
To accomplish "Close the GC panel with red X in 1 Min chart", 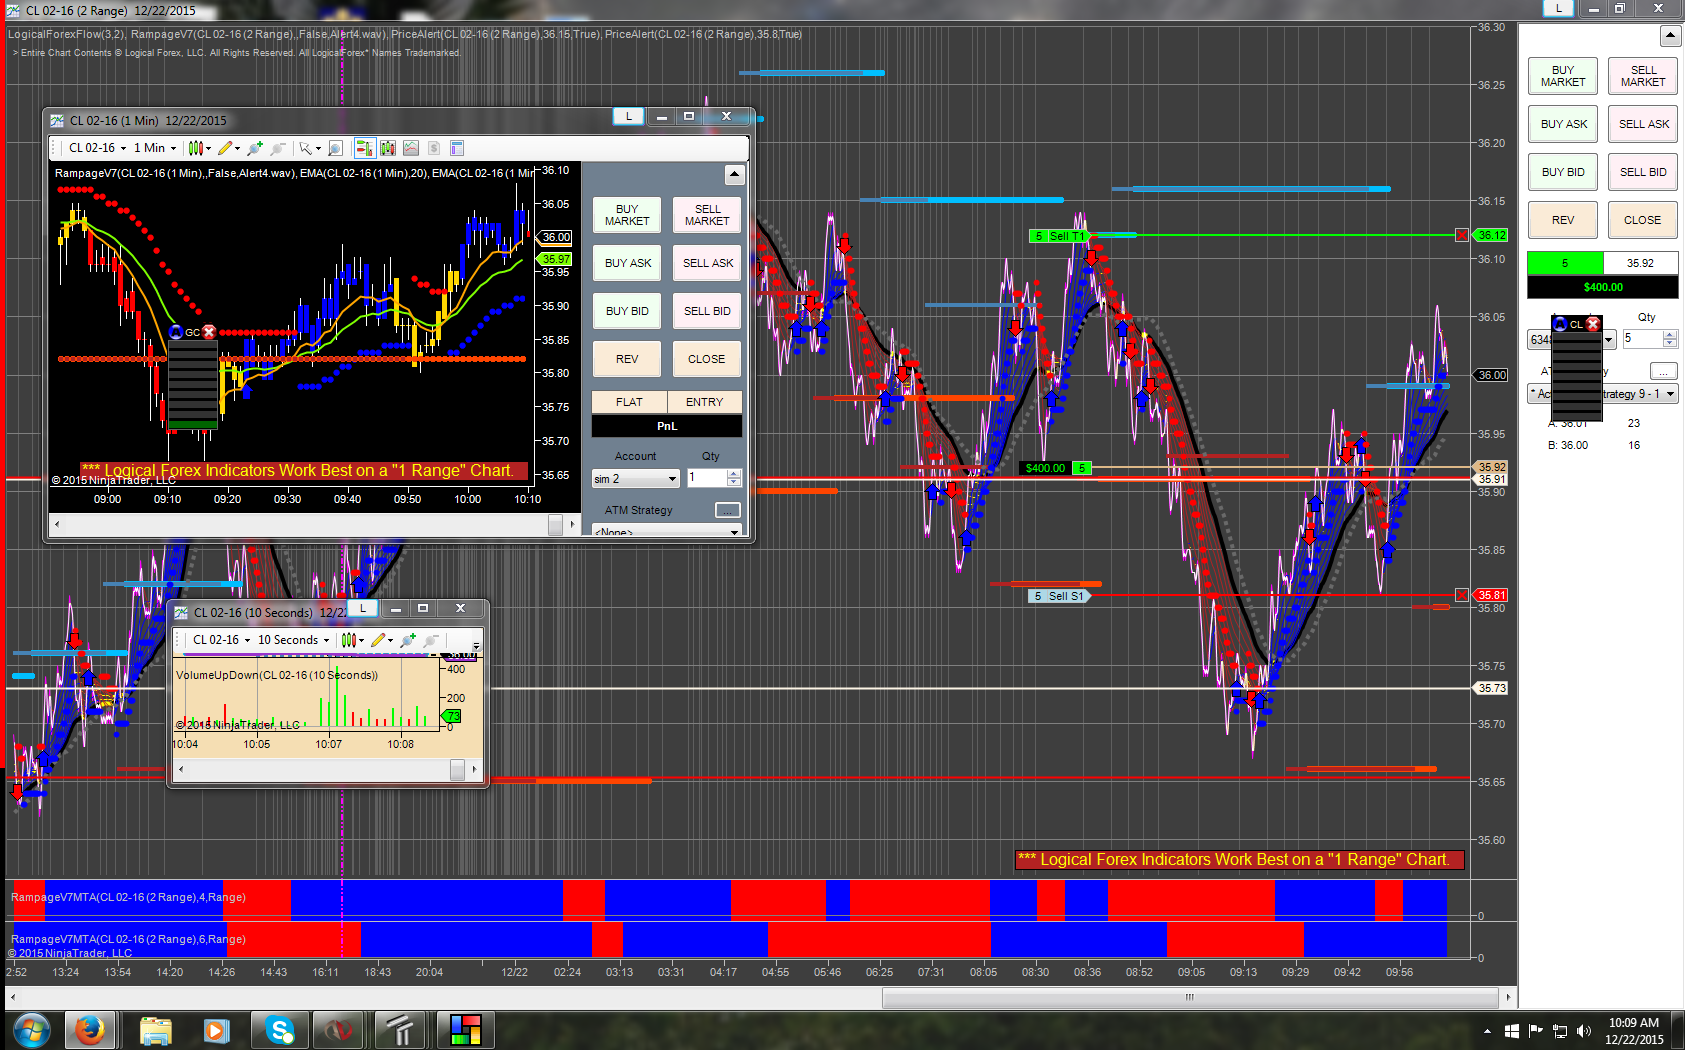I will [x=209, y=332].
